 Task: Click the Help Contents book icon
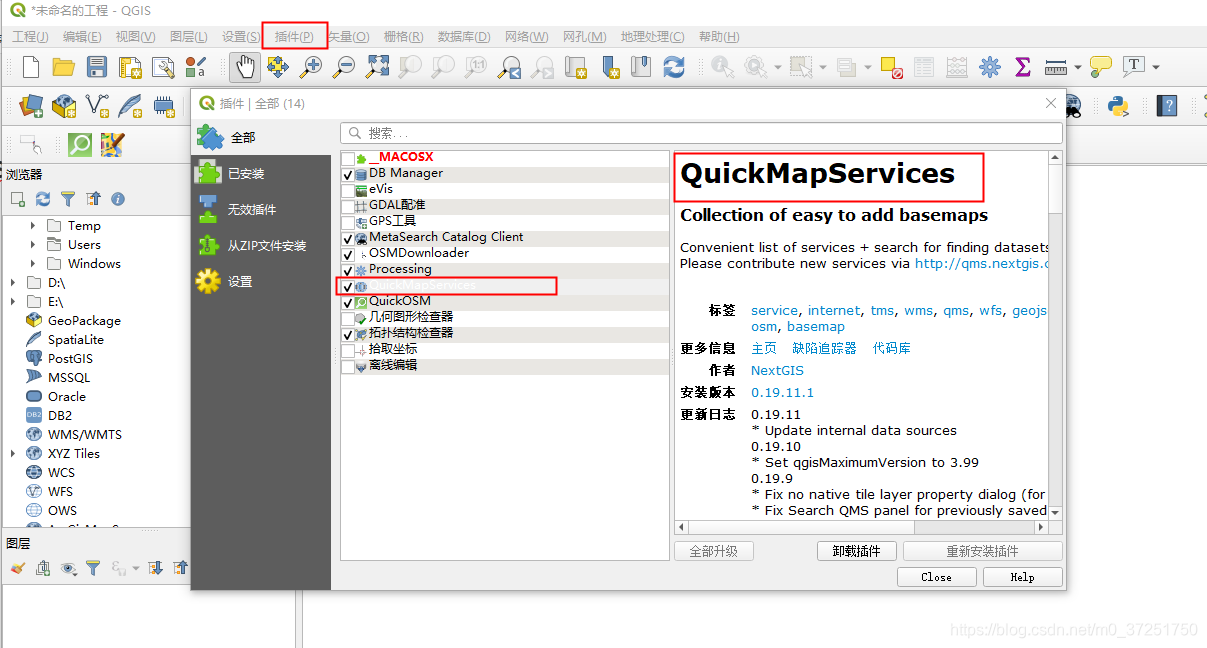click(1166, 105)
